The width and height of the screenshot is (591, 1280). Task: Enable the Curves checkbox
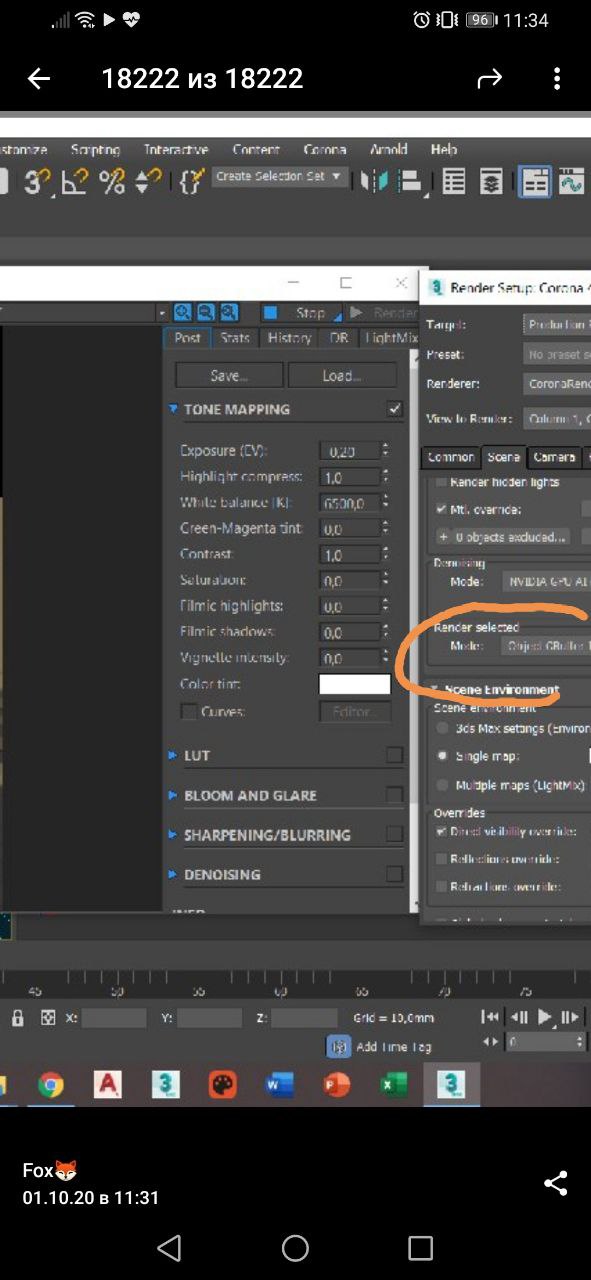pos(188,712)
